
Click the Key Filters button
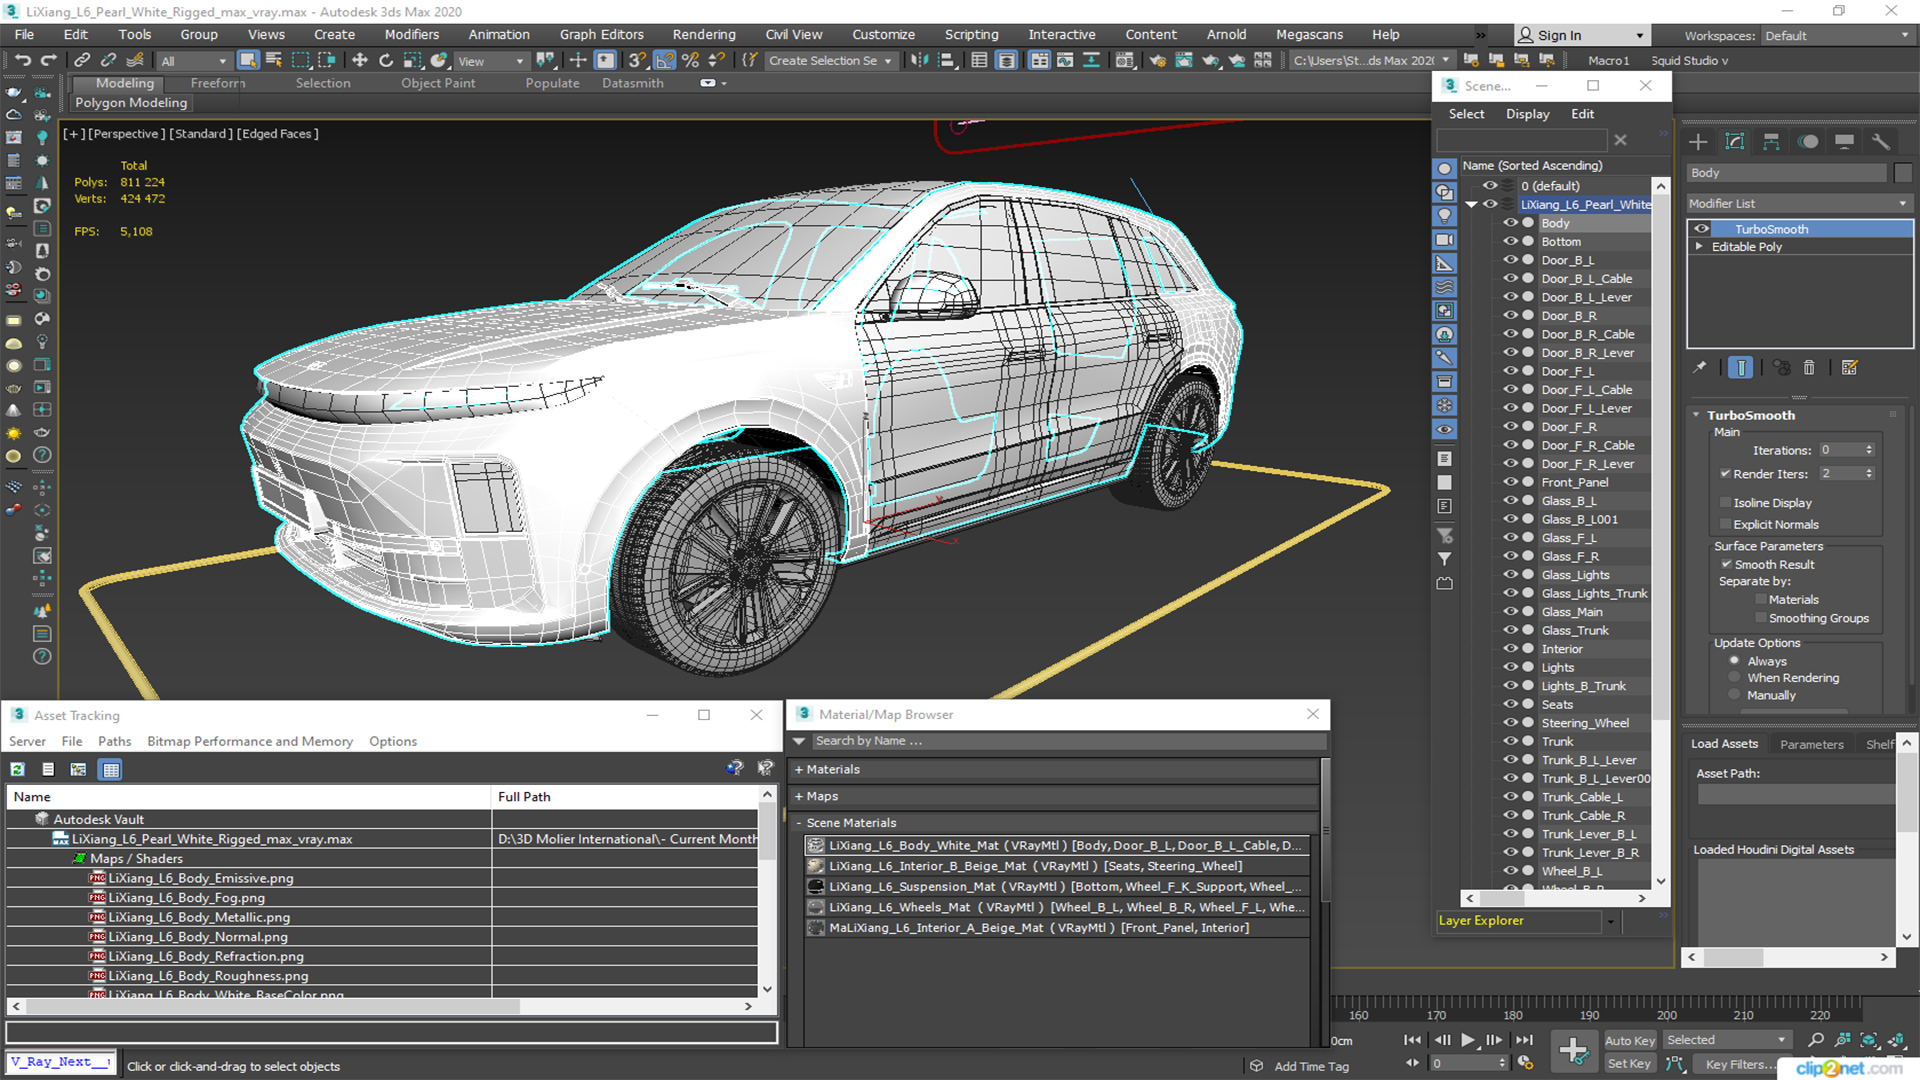pos(1739,1064)
